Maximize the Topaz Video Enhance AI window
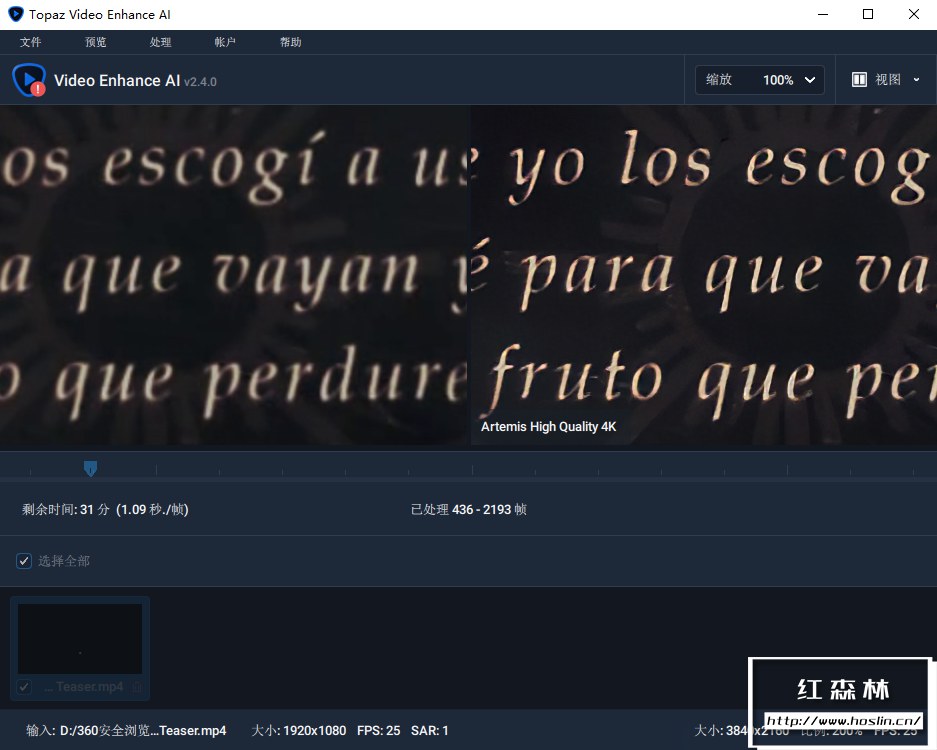Viewport: 937px width, 750px height. tap(868, 14)
